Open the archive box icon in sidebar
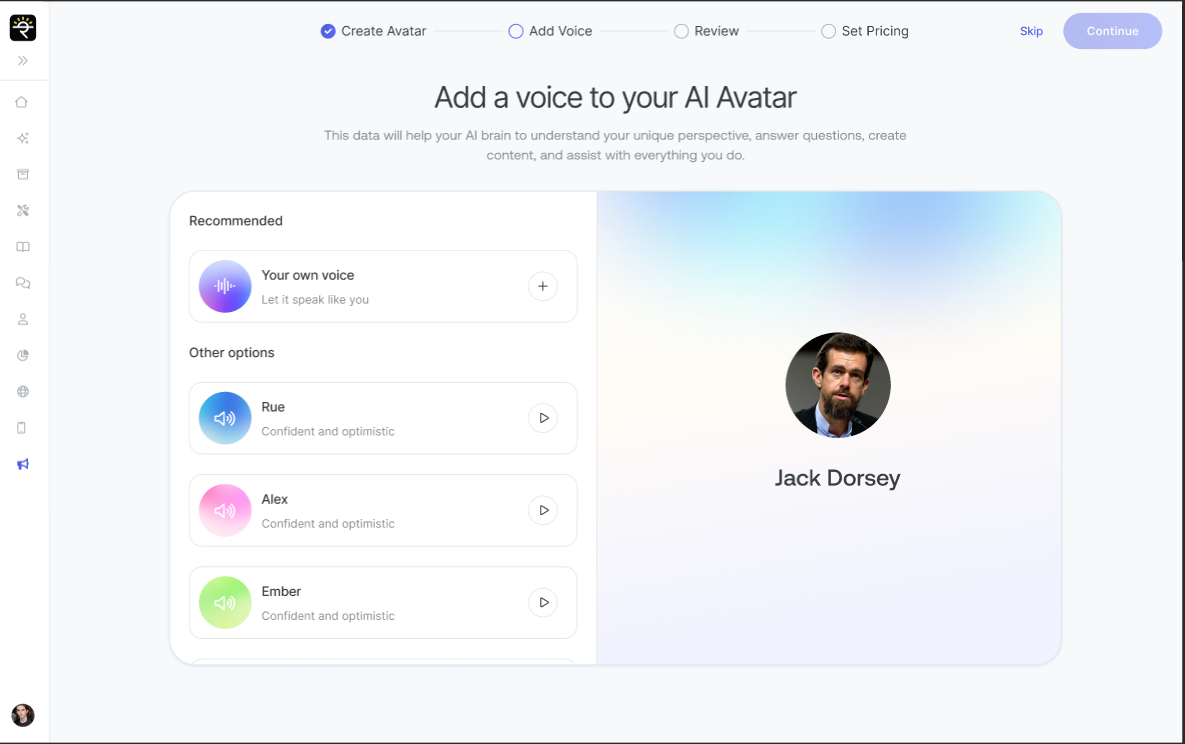 click(23, 175)
